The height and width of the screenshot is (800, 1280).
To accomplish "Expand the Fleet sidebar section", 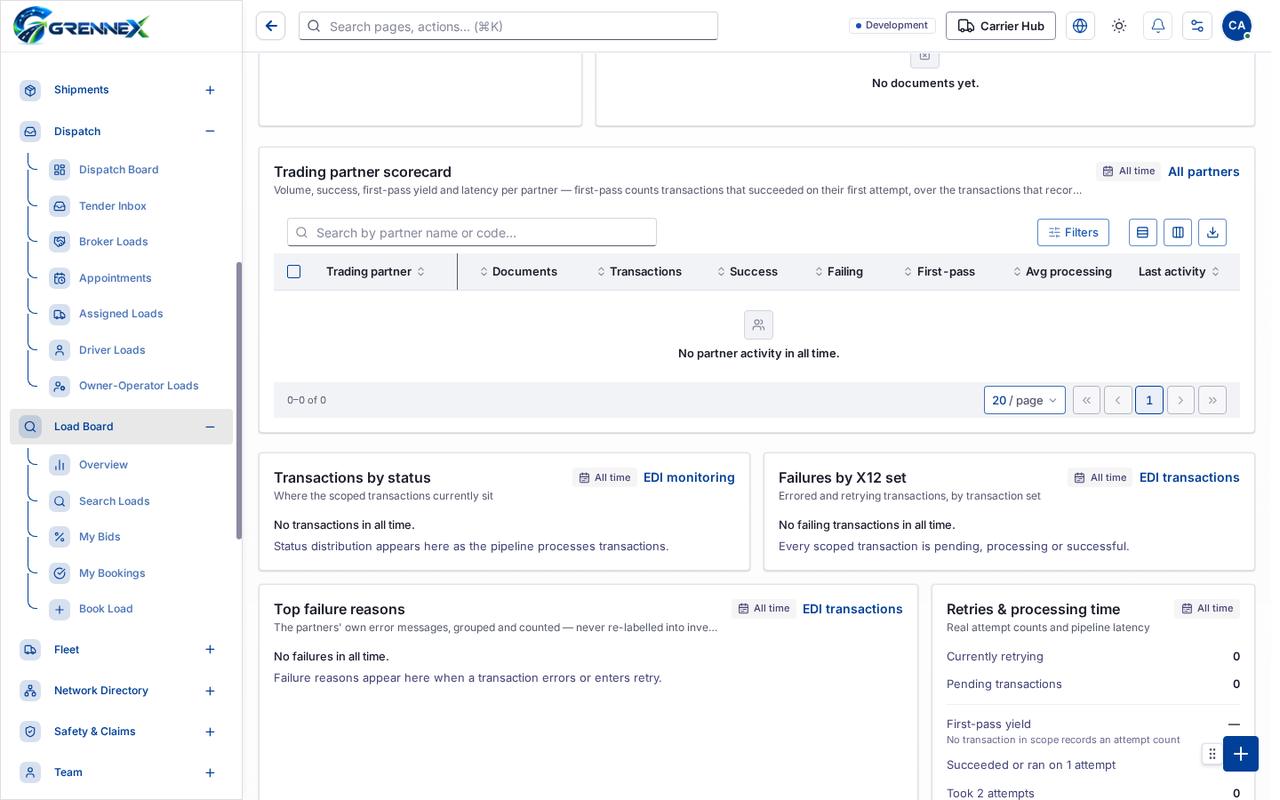I will pos(210,650).
